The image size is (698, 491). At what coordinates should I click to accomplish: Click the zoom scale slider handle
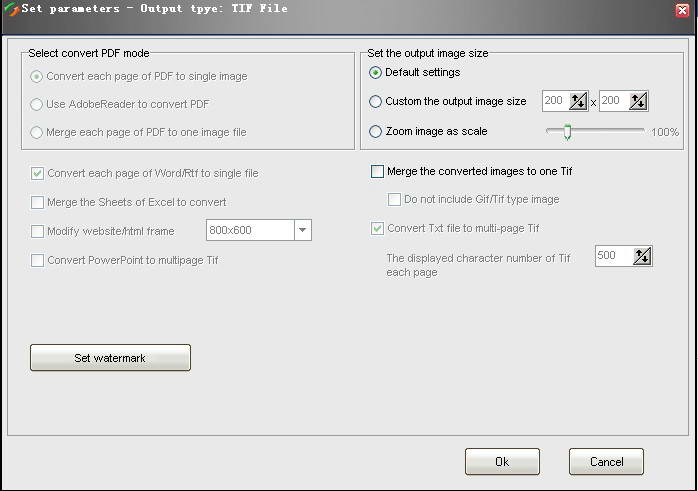tap(567, 132)
